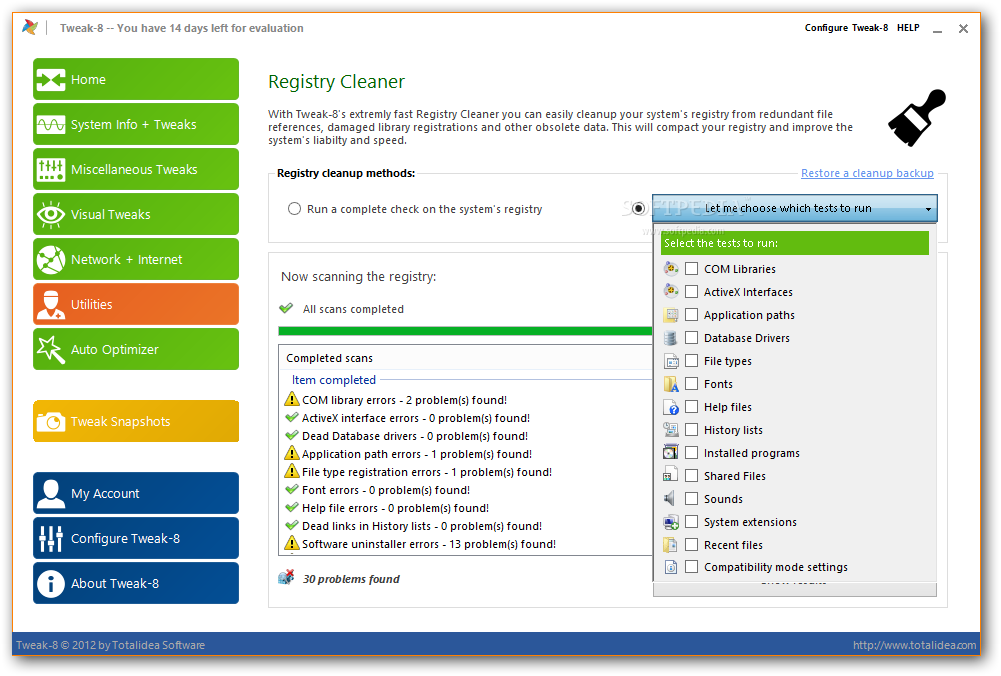Enable the COM Libraries checkbox
The image size is (1001, 676).
691,269
